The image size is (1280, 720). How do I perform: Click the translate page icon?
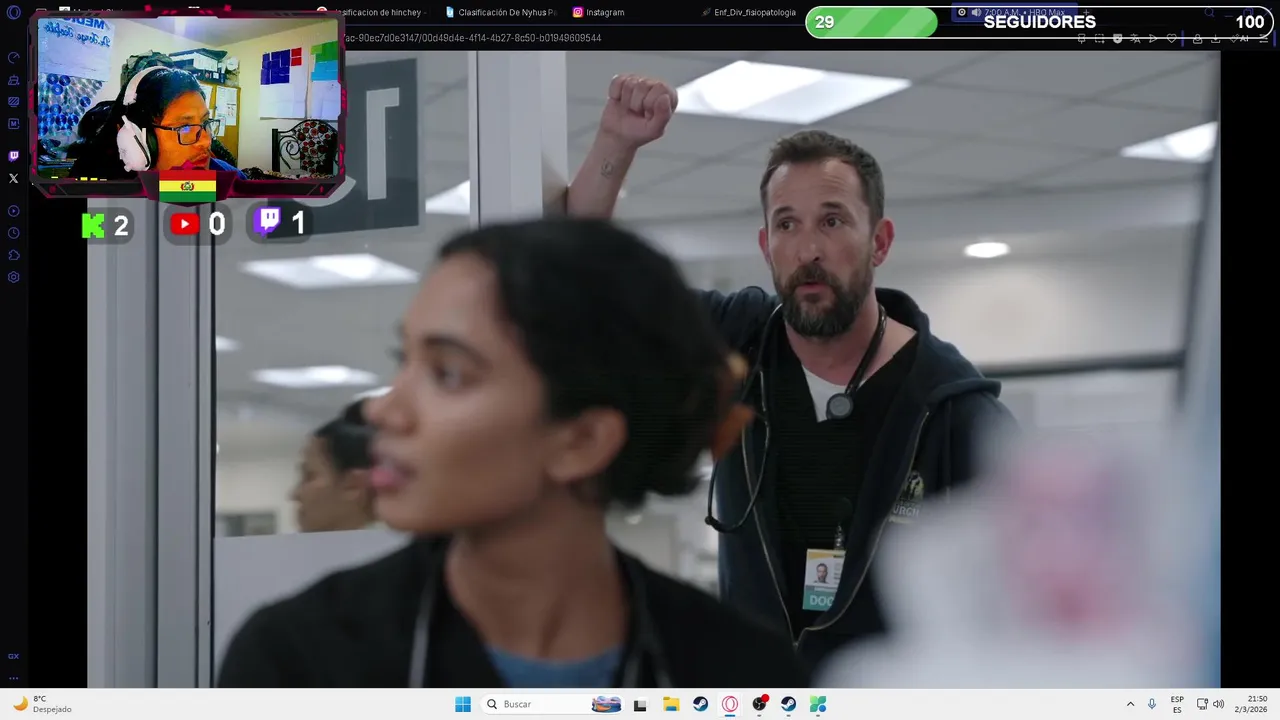click(1135, 38)
